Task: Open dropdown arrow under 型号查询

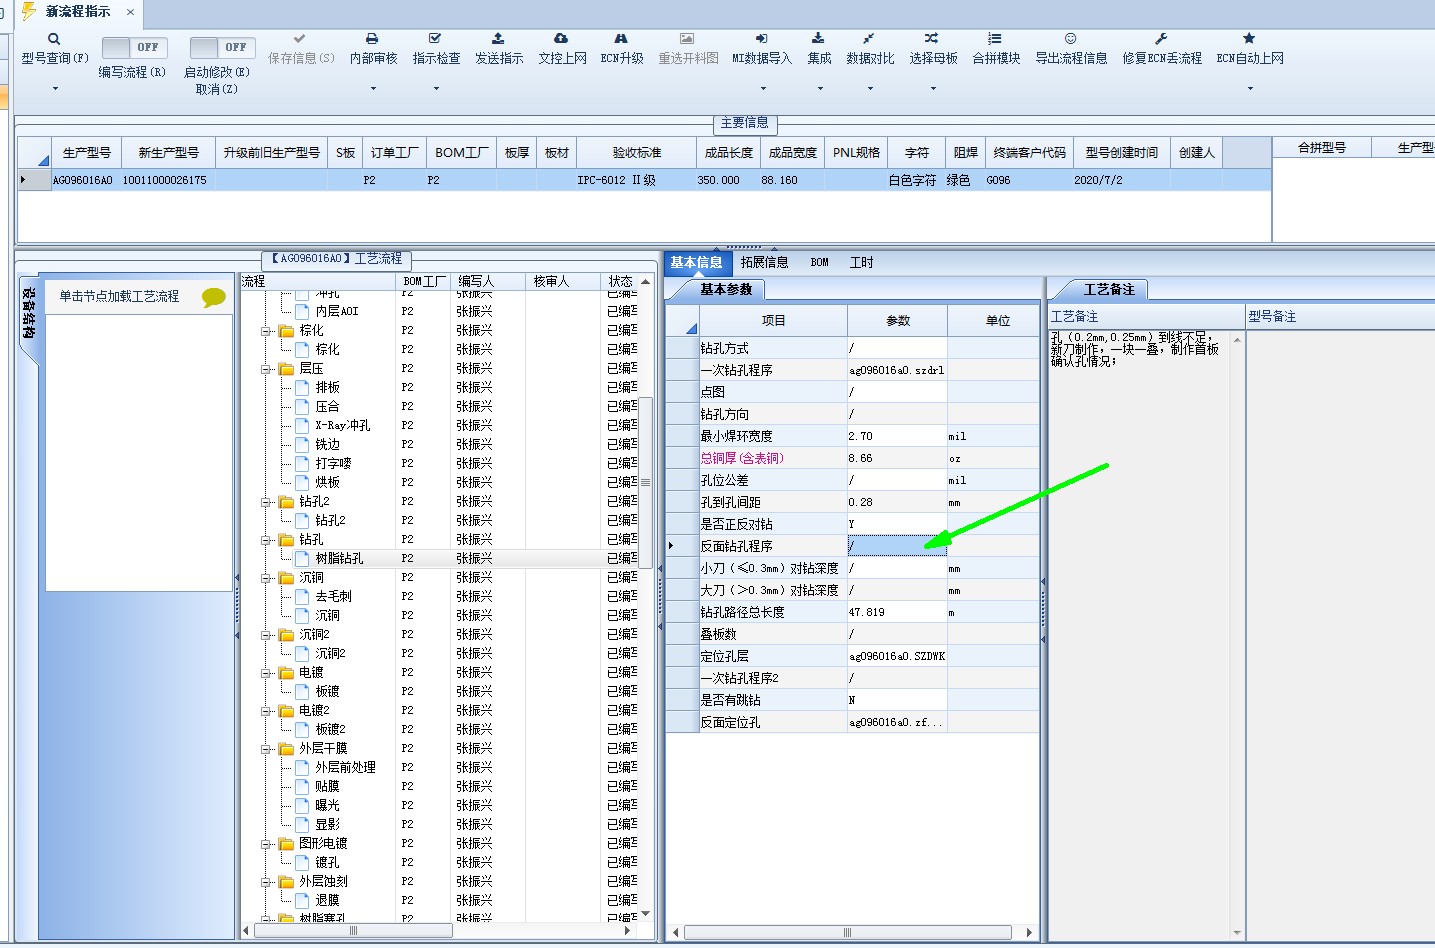Action: pyautogui.click(x=55, y=88)
